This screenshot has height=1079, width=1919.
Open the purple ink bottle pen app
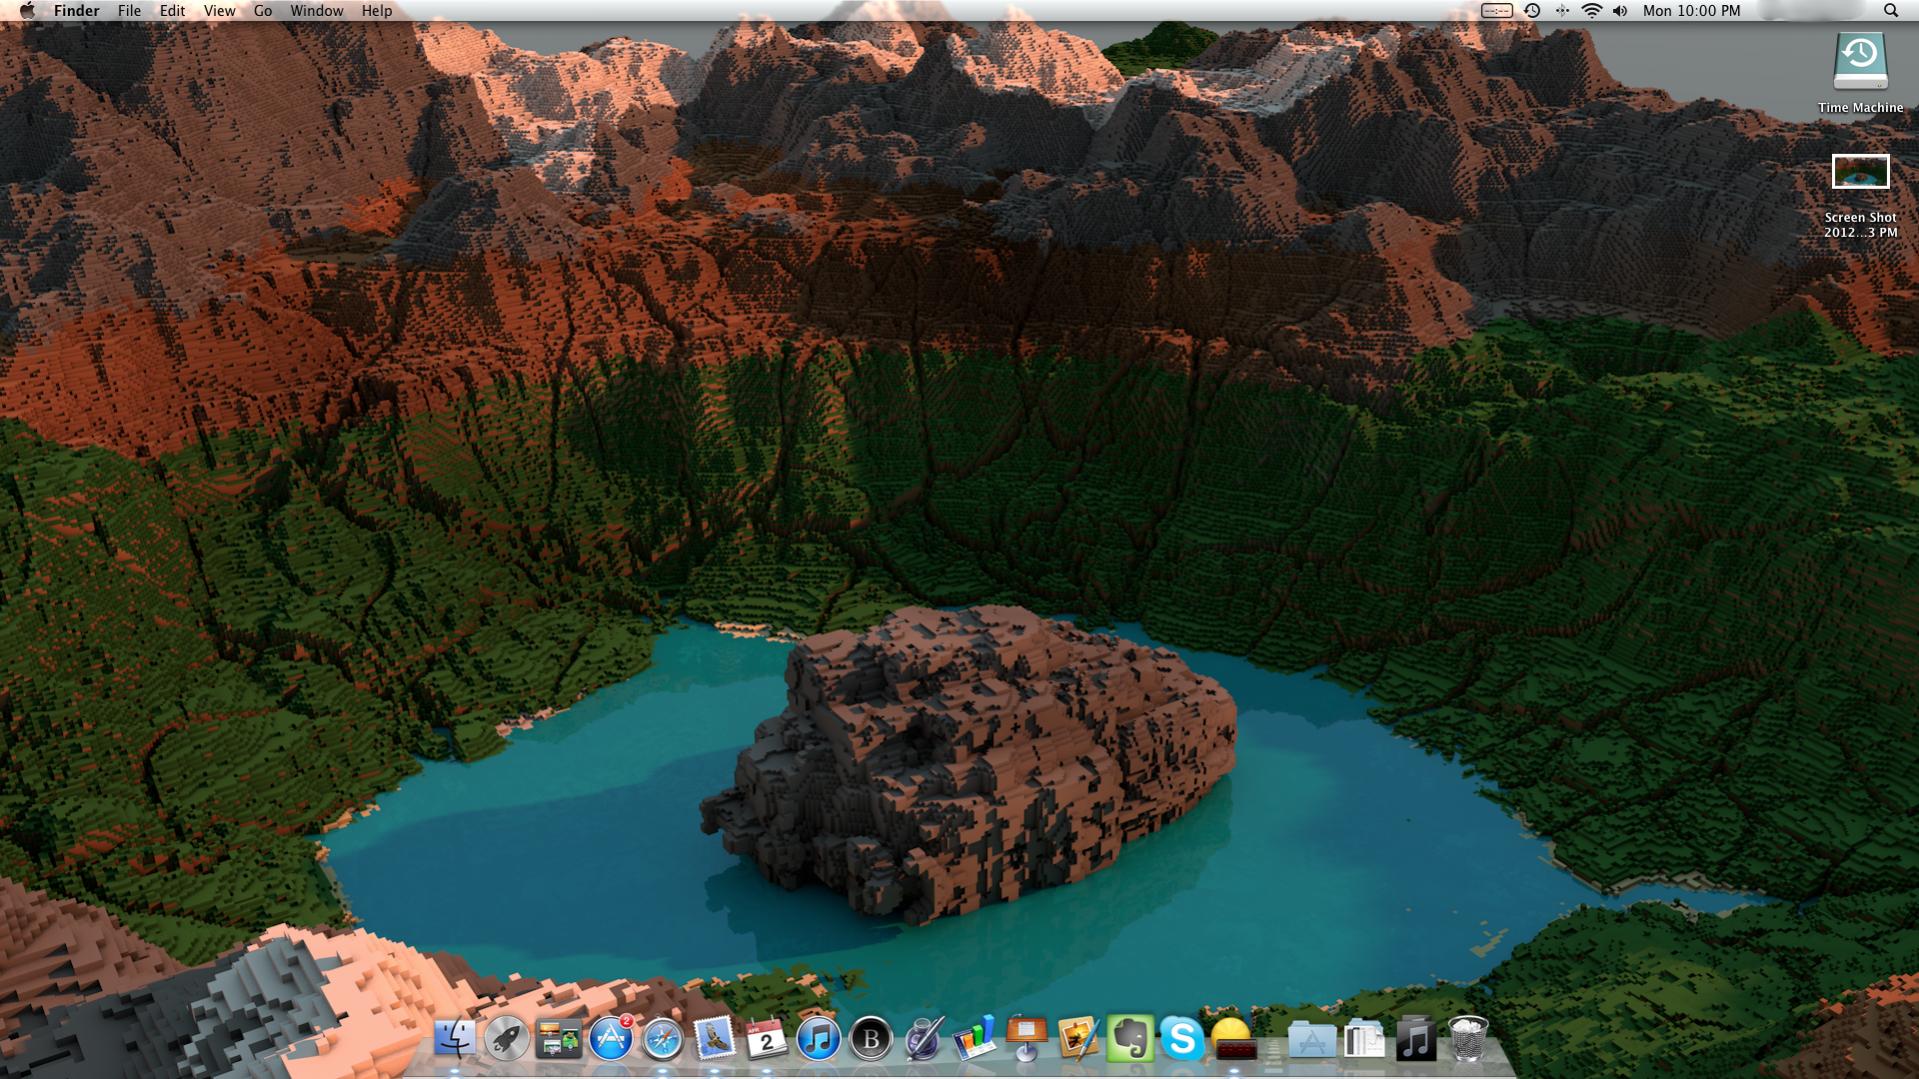(x=923, y=1039)
